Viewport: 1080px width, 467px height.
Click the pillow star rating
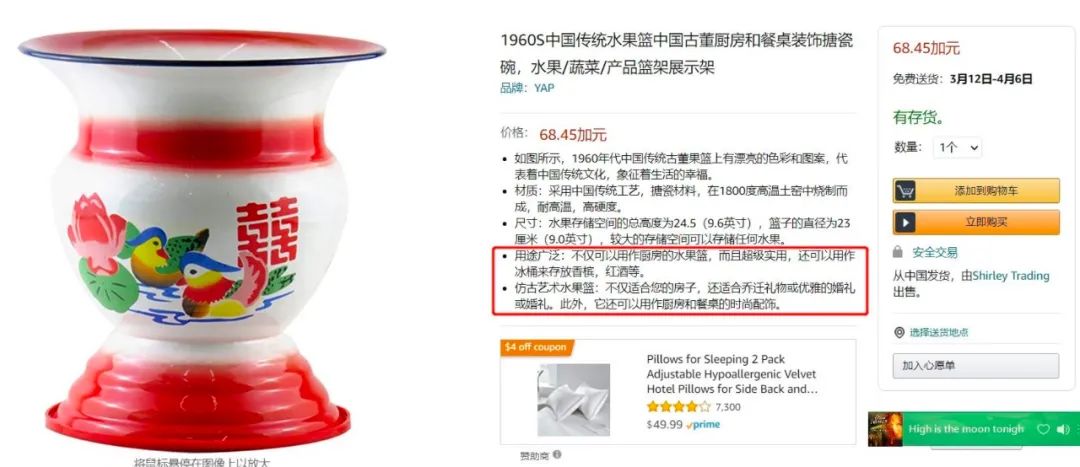(x=678, y=407)
